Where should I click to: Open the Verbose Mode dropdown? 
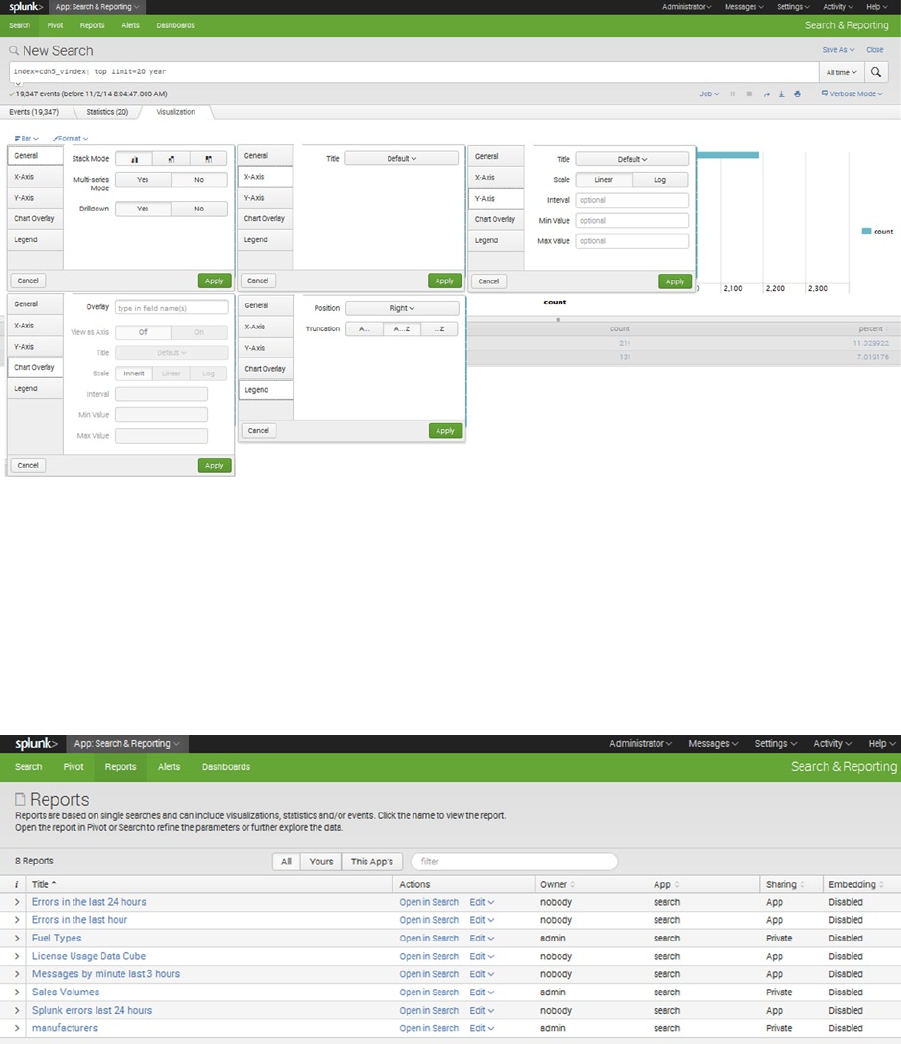pos(852,94)
